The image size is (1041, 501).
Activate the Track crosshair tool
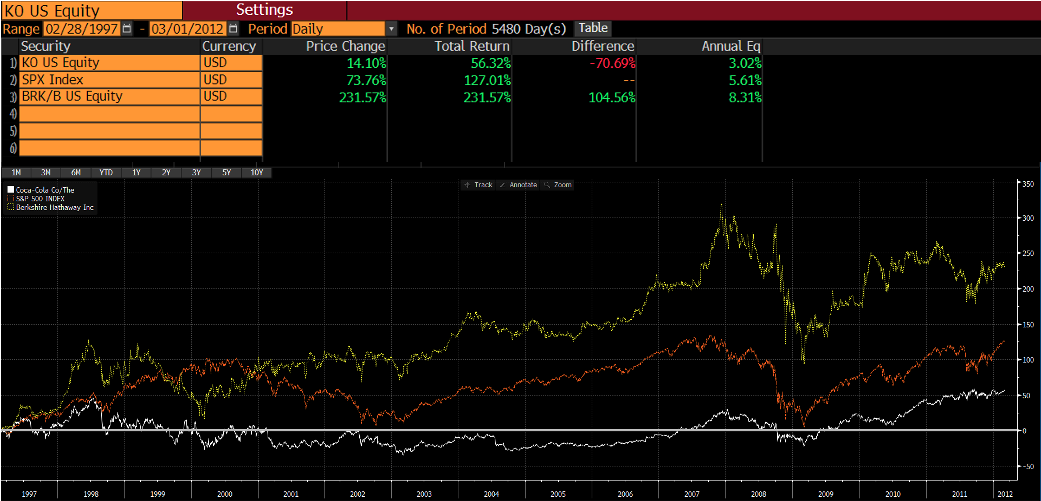[x=478, y=185]
